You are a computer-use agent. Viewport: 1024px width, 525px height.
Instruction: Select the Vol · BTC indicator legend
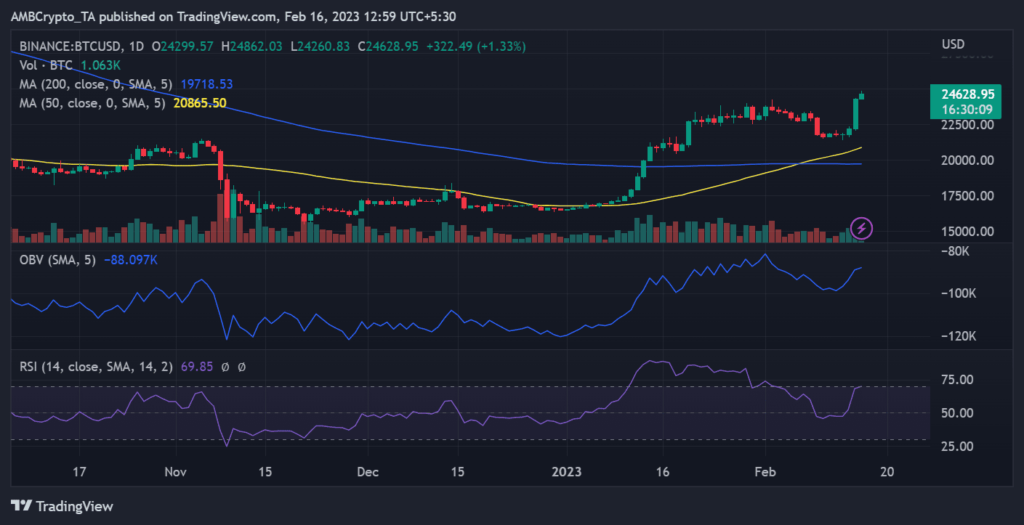click(x=46, y=66)
